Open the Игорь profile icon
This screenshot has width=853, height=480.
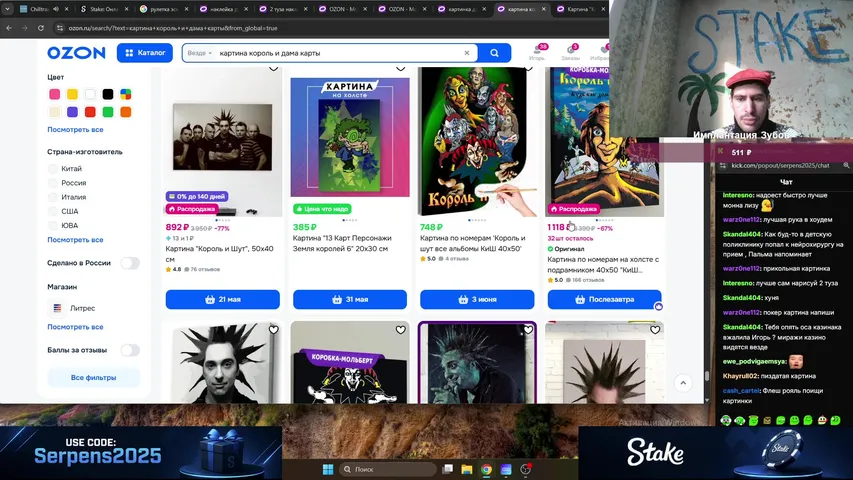[537, 52]
